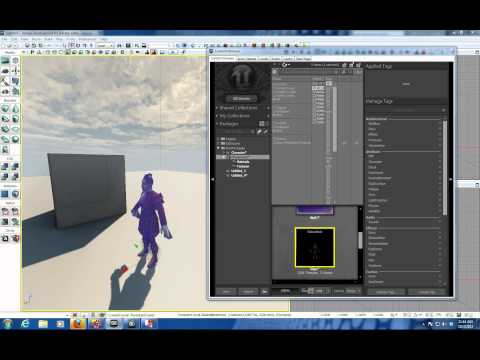
Task: Create a Sphere builder brush
Action: 15,139
